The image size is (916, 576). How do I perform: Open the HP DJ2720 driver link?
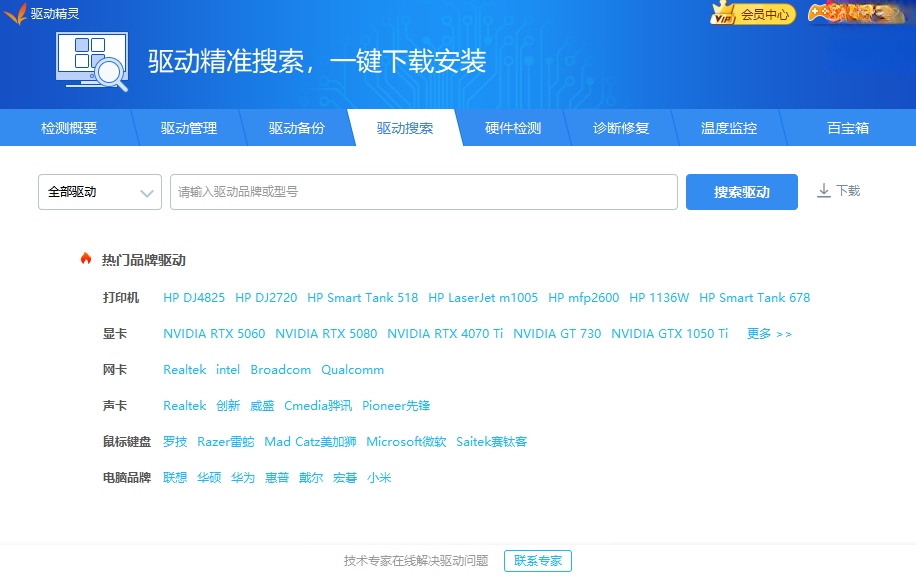point(266,298)
